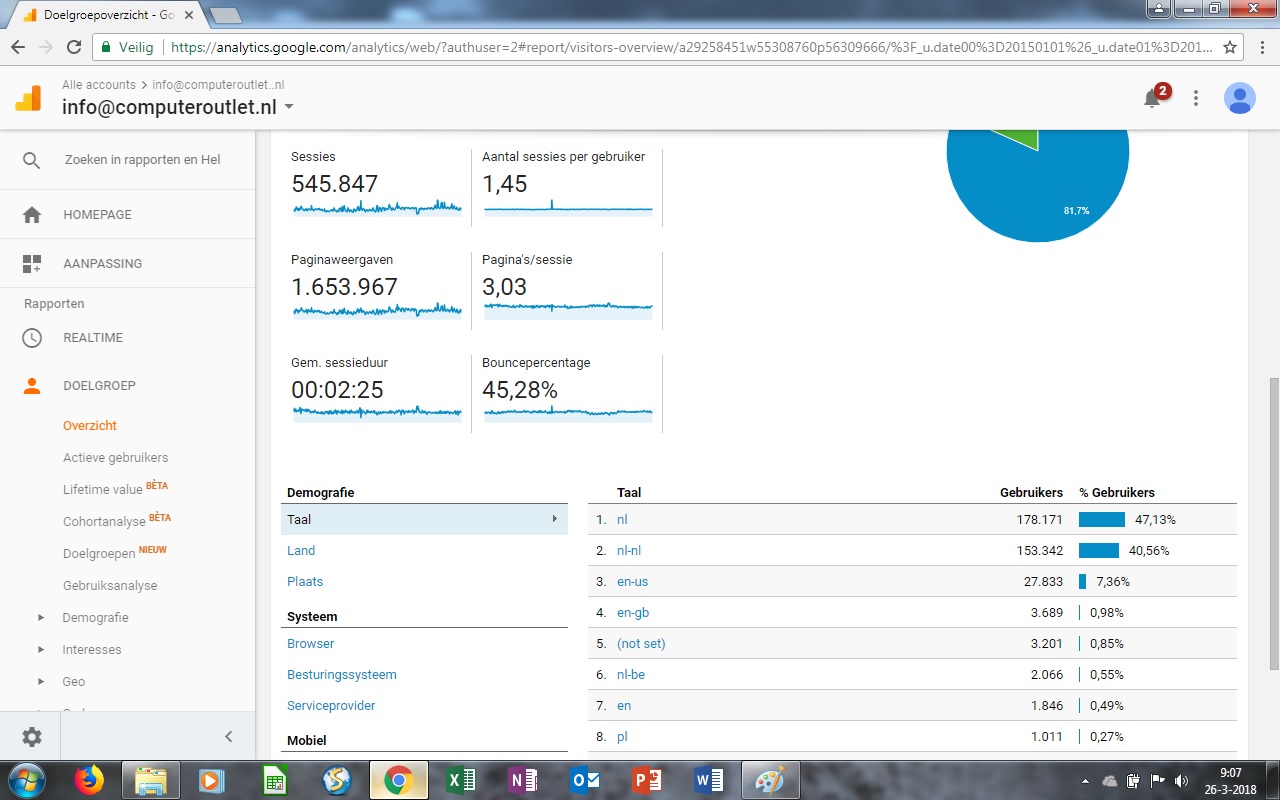Viewport: 1280px width, 800px height.
Task: Click the page vertical scrollbar
Action: click(1273, 523)
